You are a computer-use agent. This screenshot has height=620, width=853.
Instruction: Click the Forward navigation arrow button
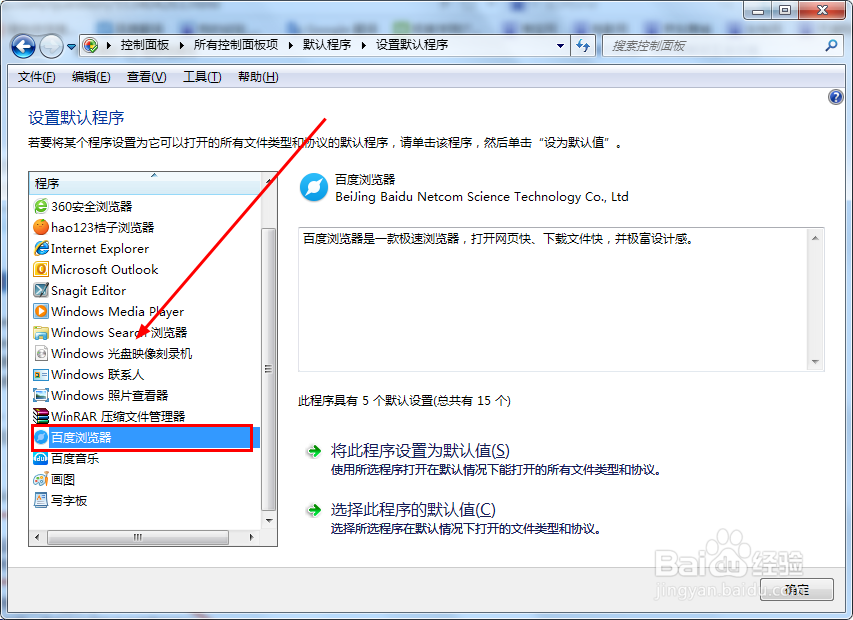click(x=51, y=46)
